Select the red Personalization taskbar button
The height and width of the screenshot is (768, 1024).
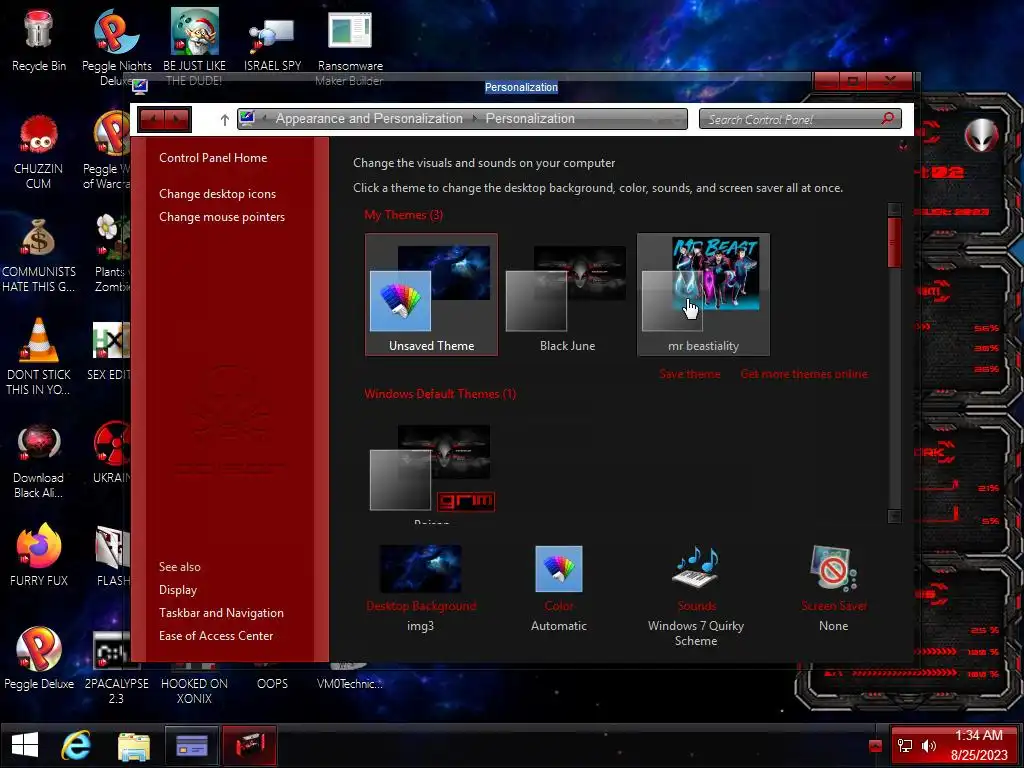click(249, 745)
